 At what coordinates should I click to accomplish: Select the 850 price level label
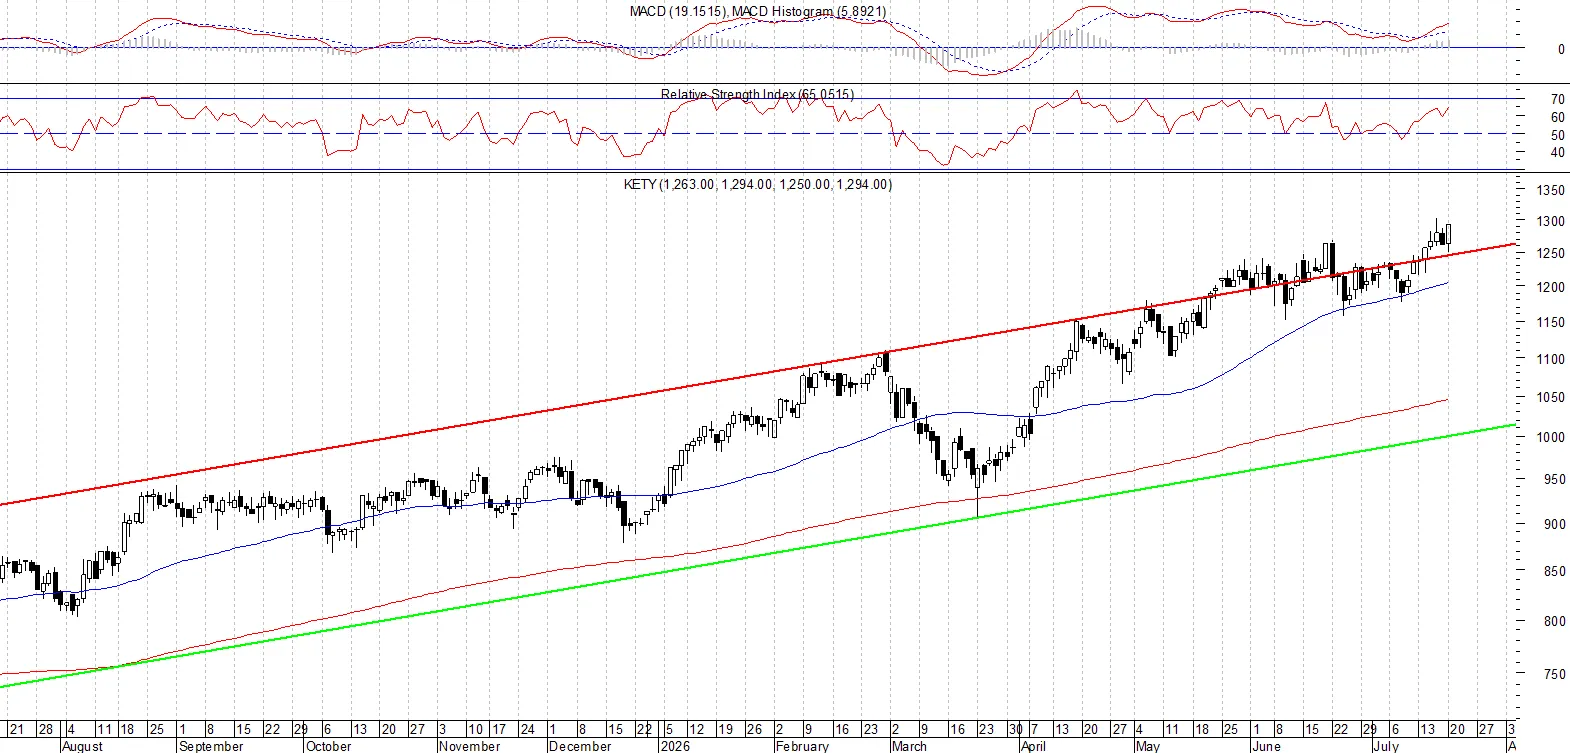coord(1555,571)
